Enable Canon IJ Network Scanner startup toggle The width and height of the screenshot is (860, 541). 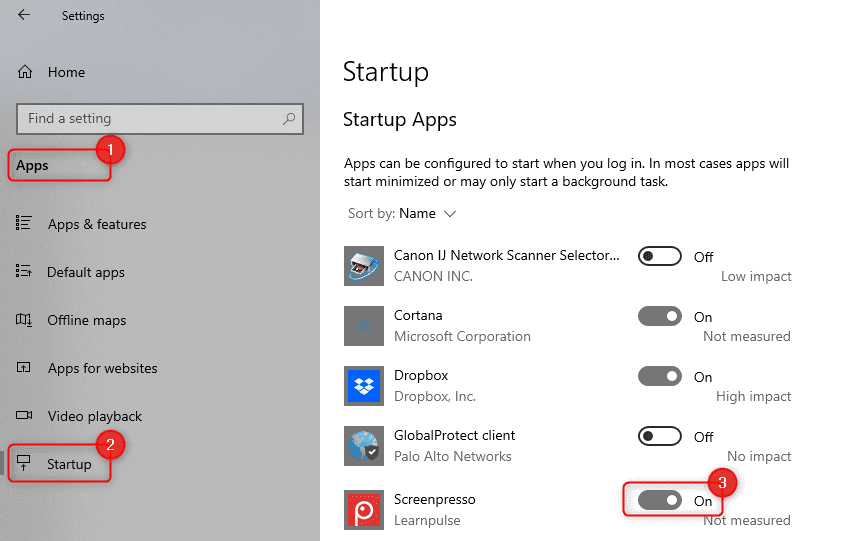659,257
